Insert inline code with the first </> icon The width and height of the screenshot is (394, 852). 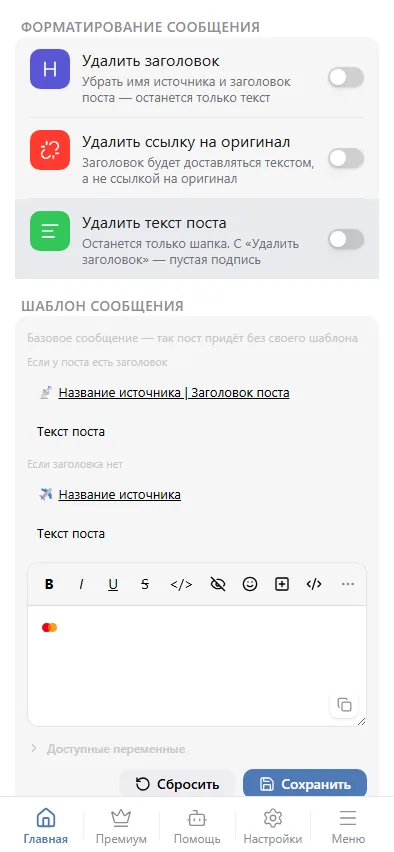point(182,585)
